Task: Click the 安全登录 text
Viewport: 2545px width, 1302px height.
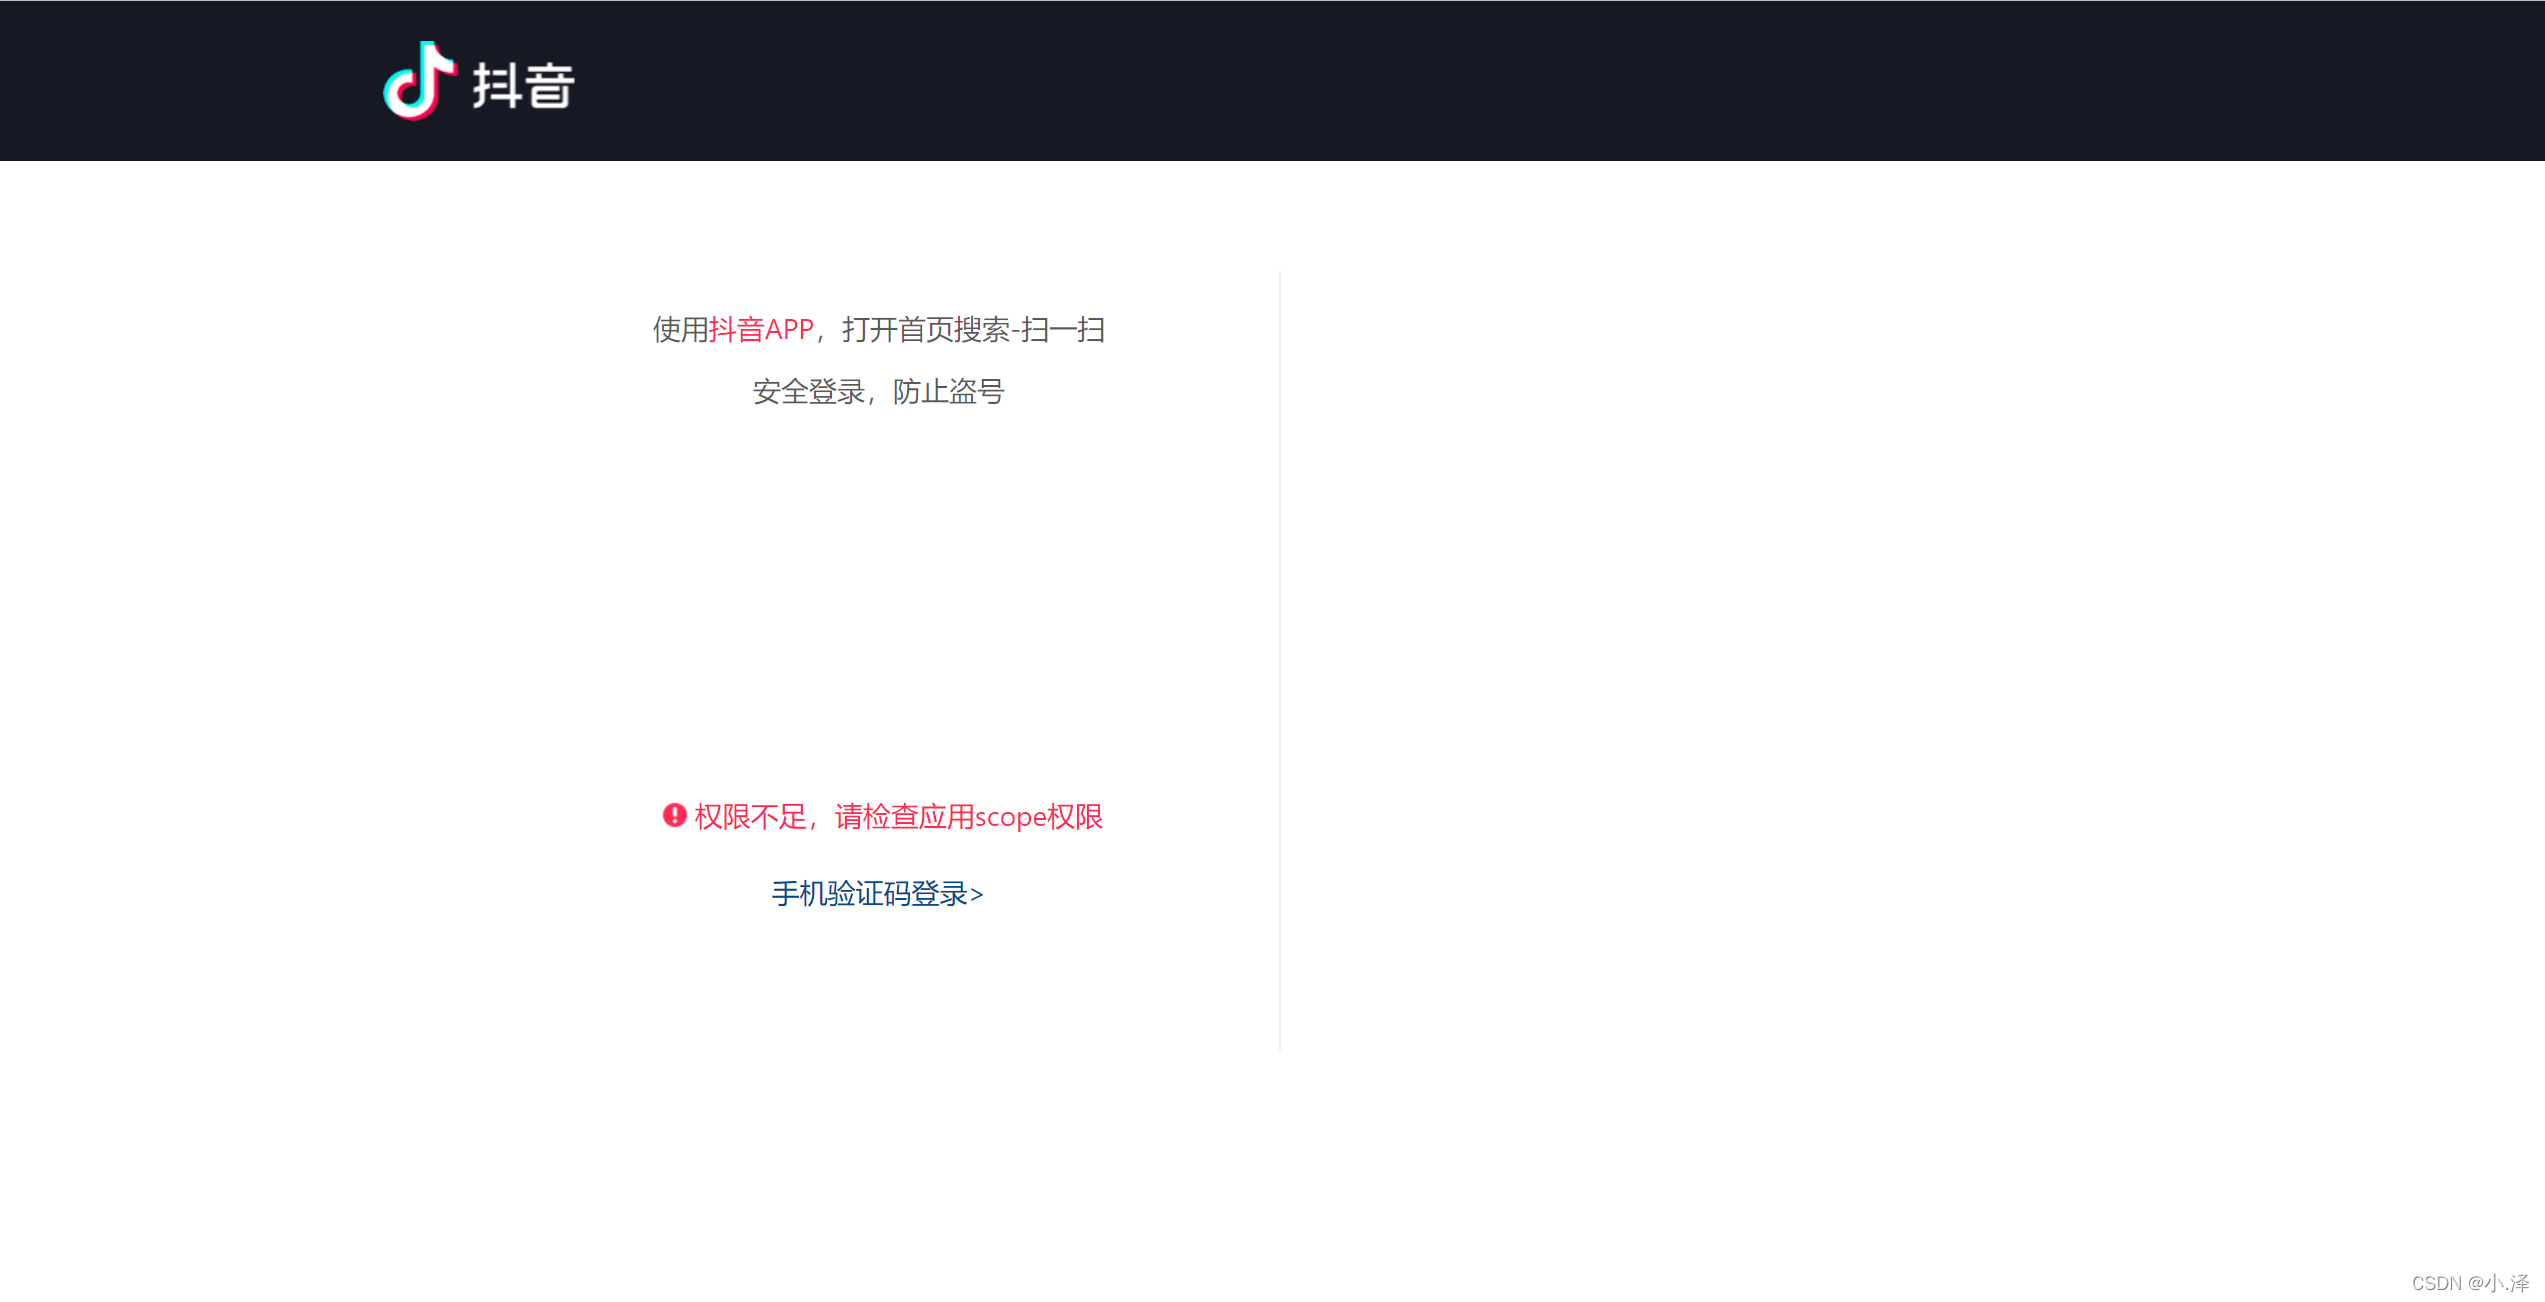Action: pos(808,392)
